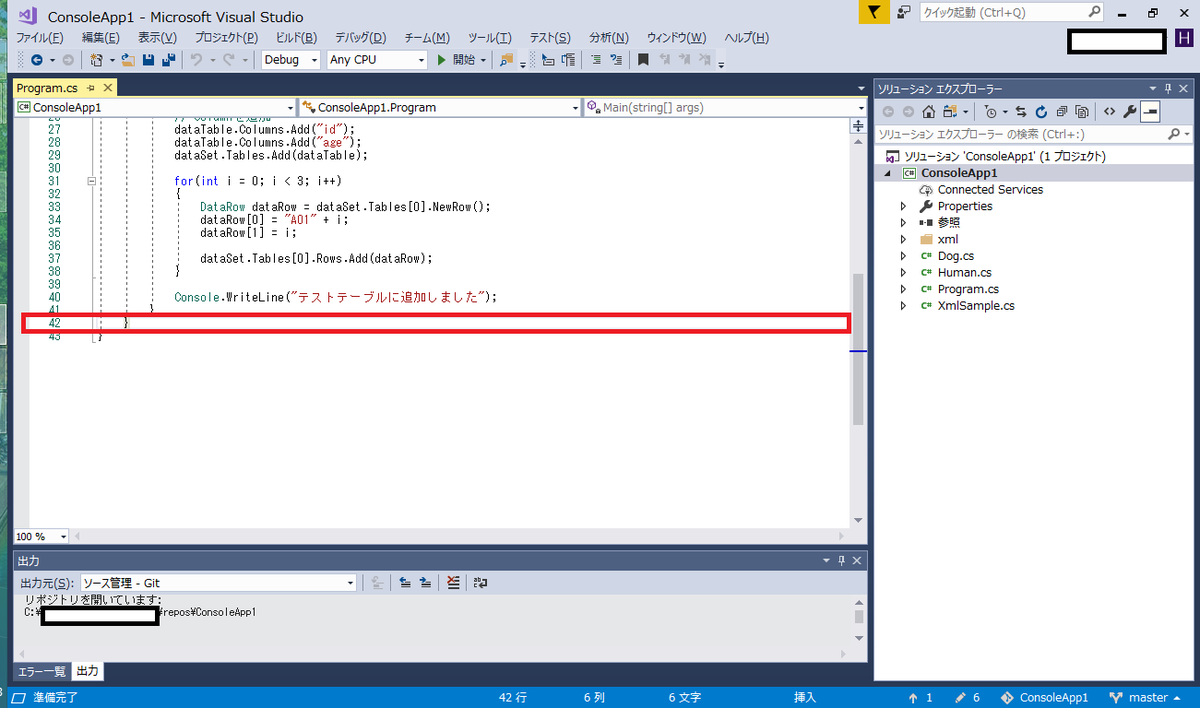Click the New Project toolbar icon

point(97,60)
